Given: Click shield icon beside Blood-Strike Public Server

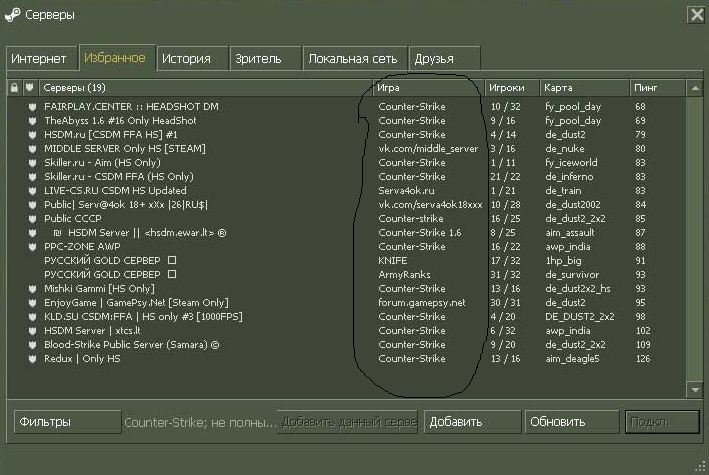Looking at the screenshot, I should tap(32, 345).
